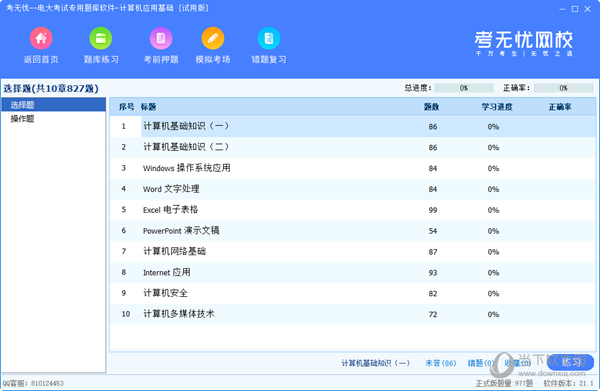Click the 题数 column header
This screenshot has width=600, height=391.
pos(431,107)
